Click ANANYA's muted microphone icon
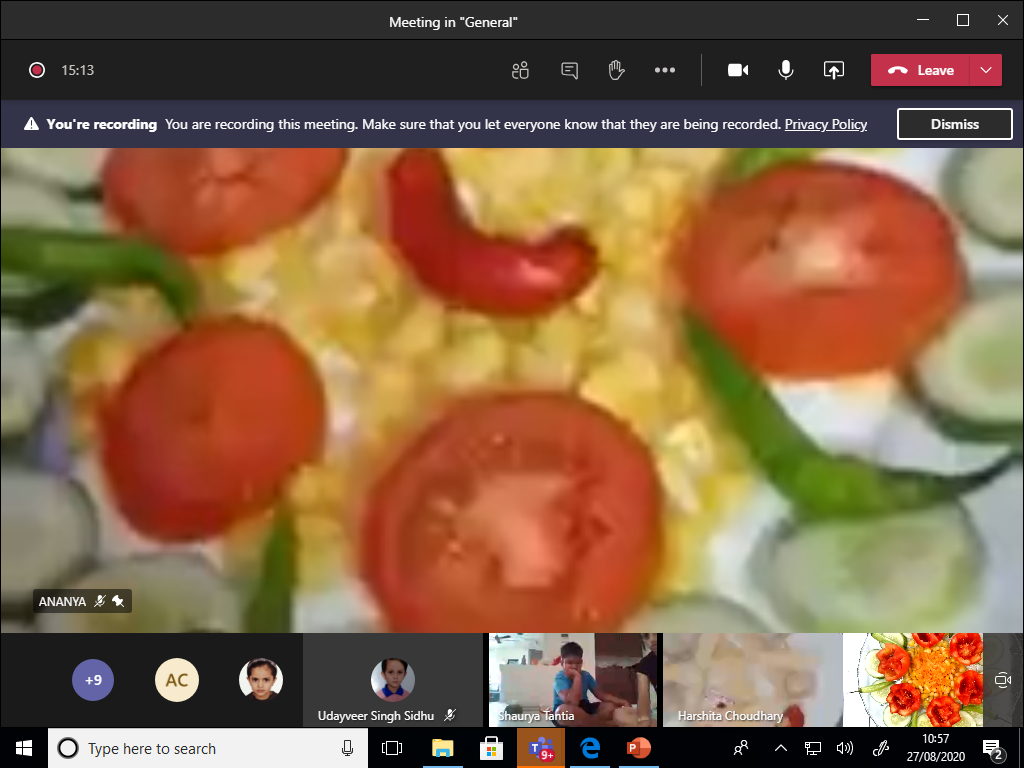This screenshot has width=1024, height=768. (x=99, y=601)
